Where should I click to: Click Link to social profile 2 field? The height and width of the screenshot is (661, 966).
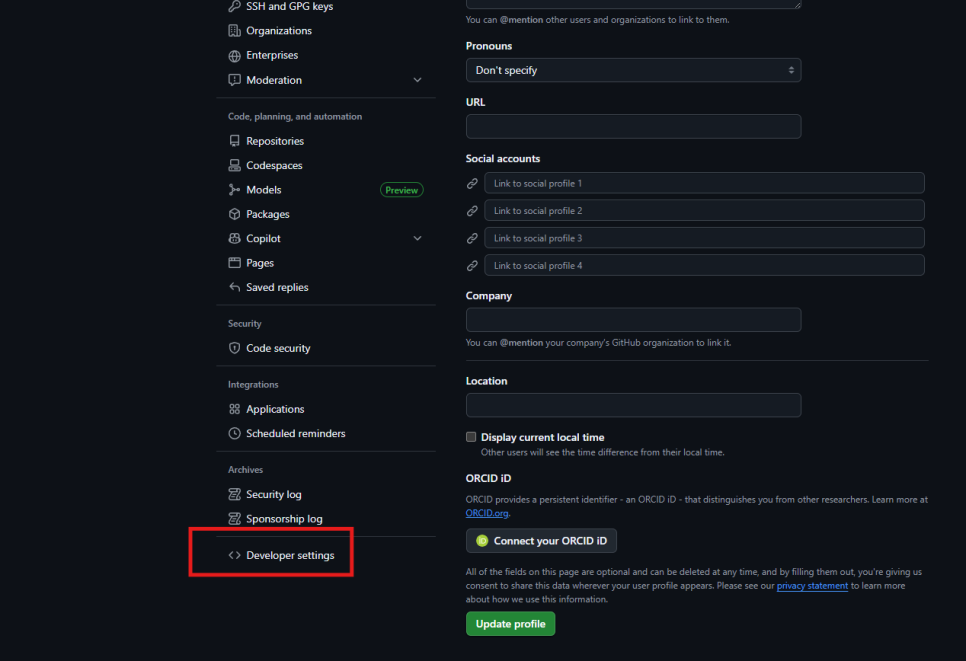click(x=704, y=211)
